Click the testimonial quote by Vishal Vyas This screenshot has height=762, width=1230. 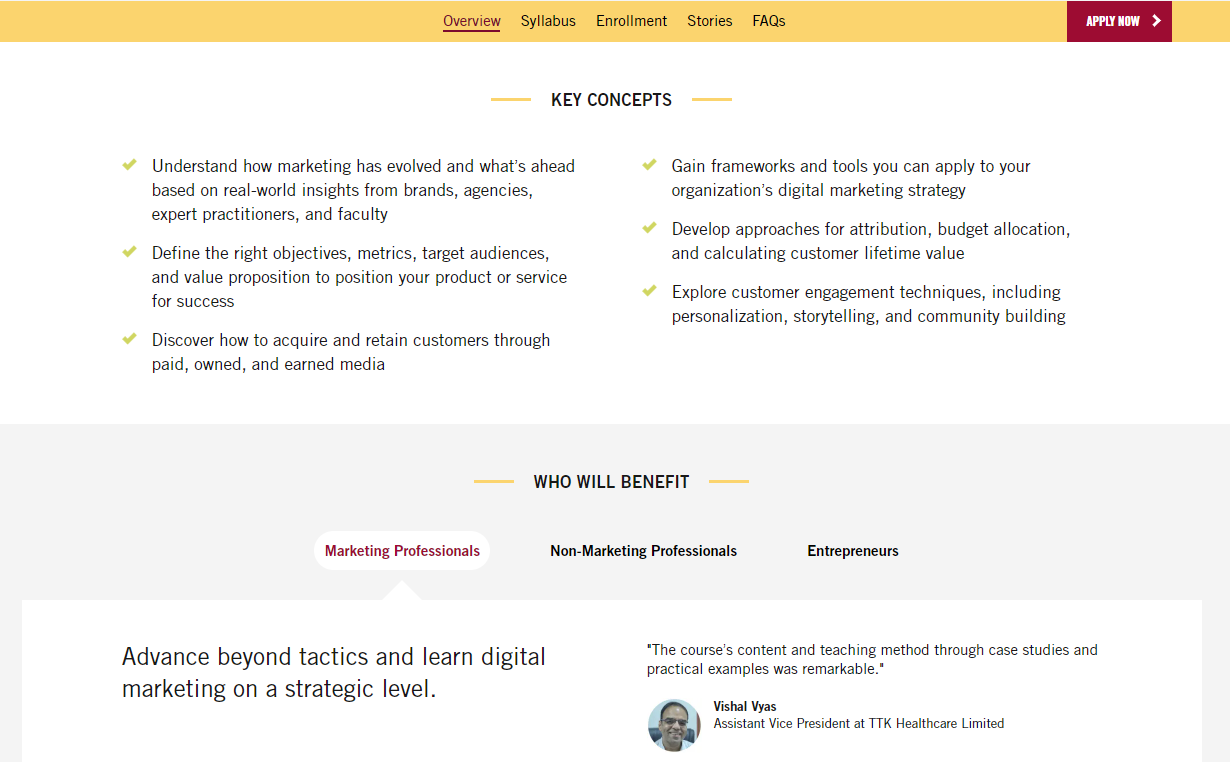[872, 658]
